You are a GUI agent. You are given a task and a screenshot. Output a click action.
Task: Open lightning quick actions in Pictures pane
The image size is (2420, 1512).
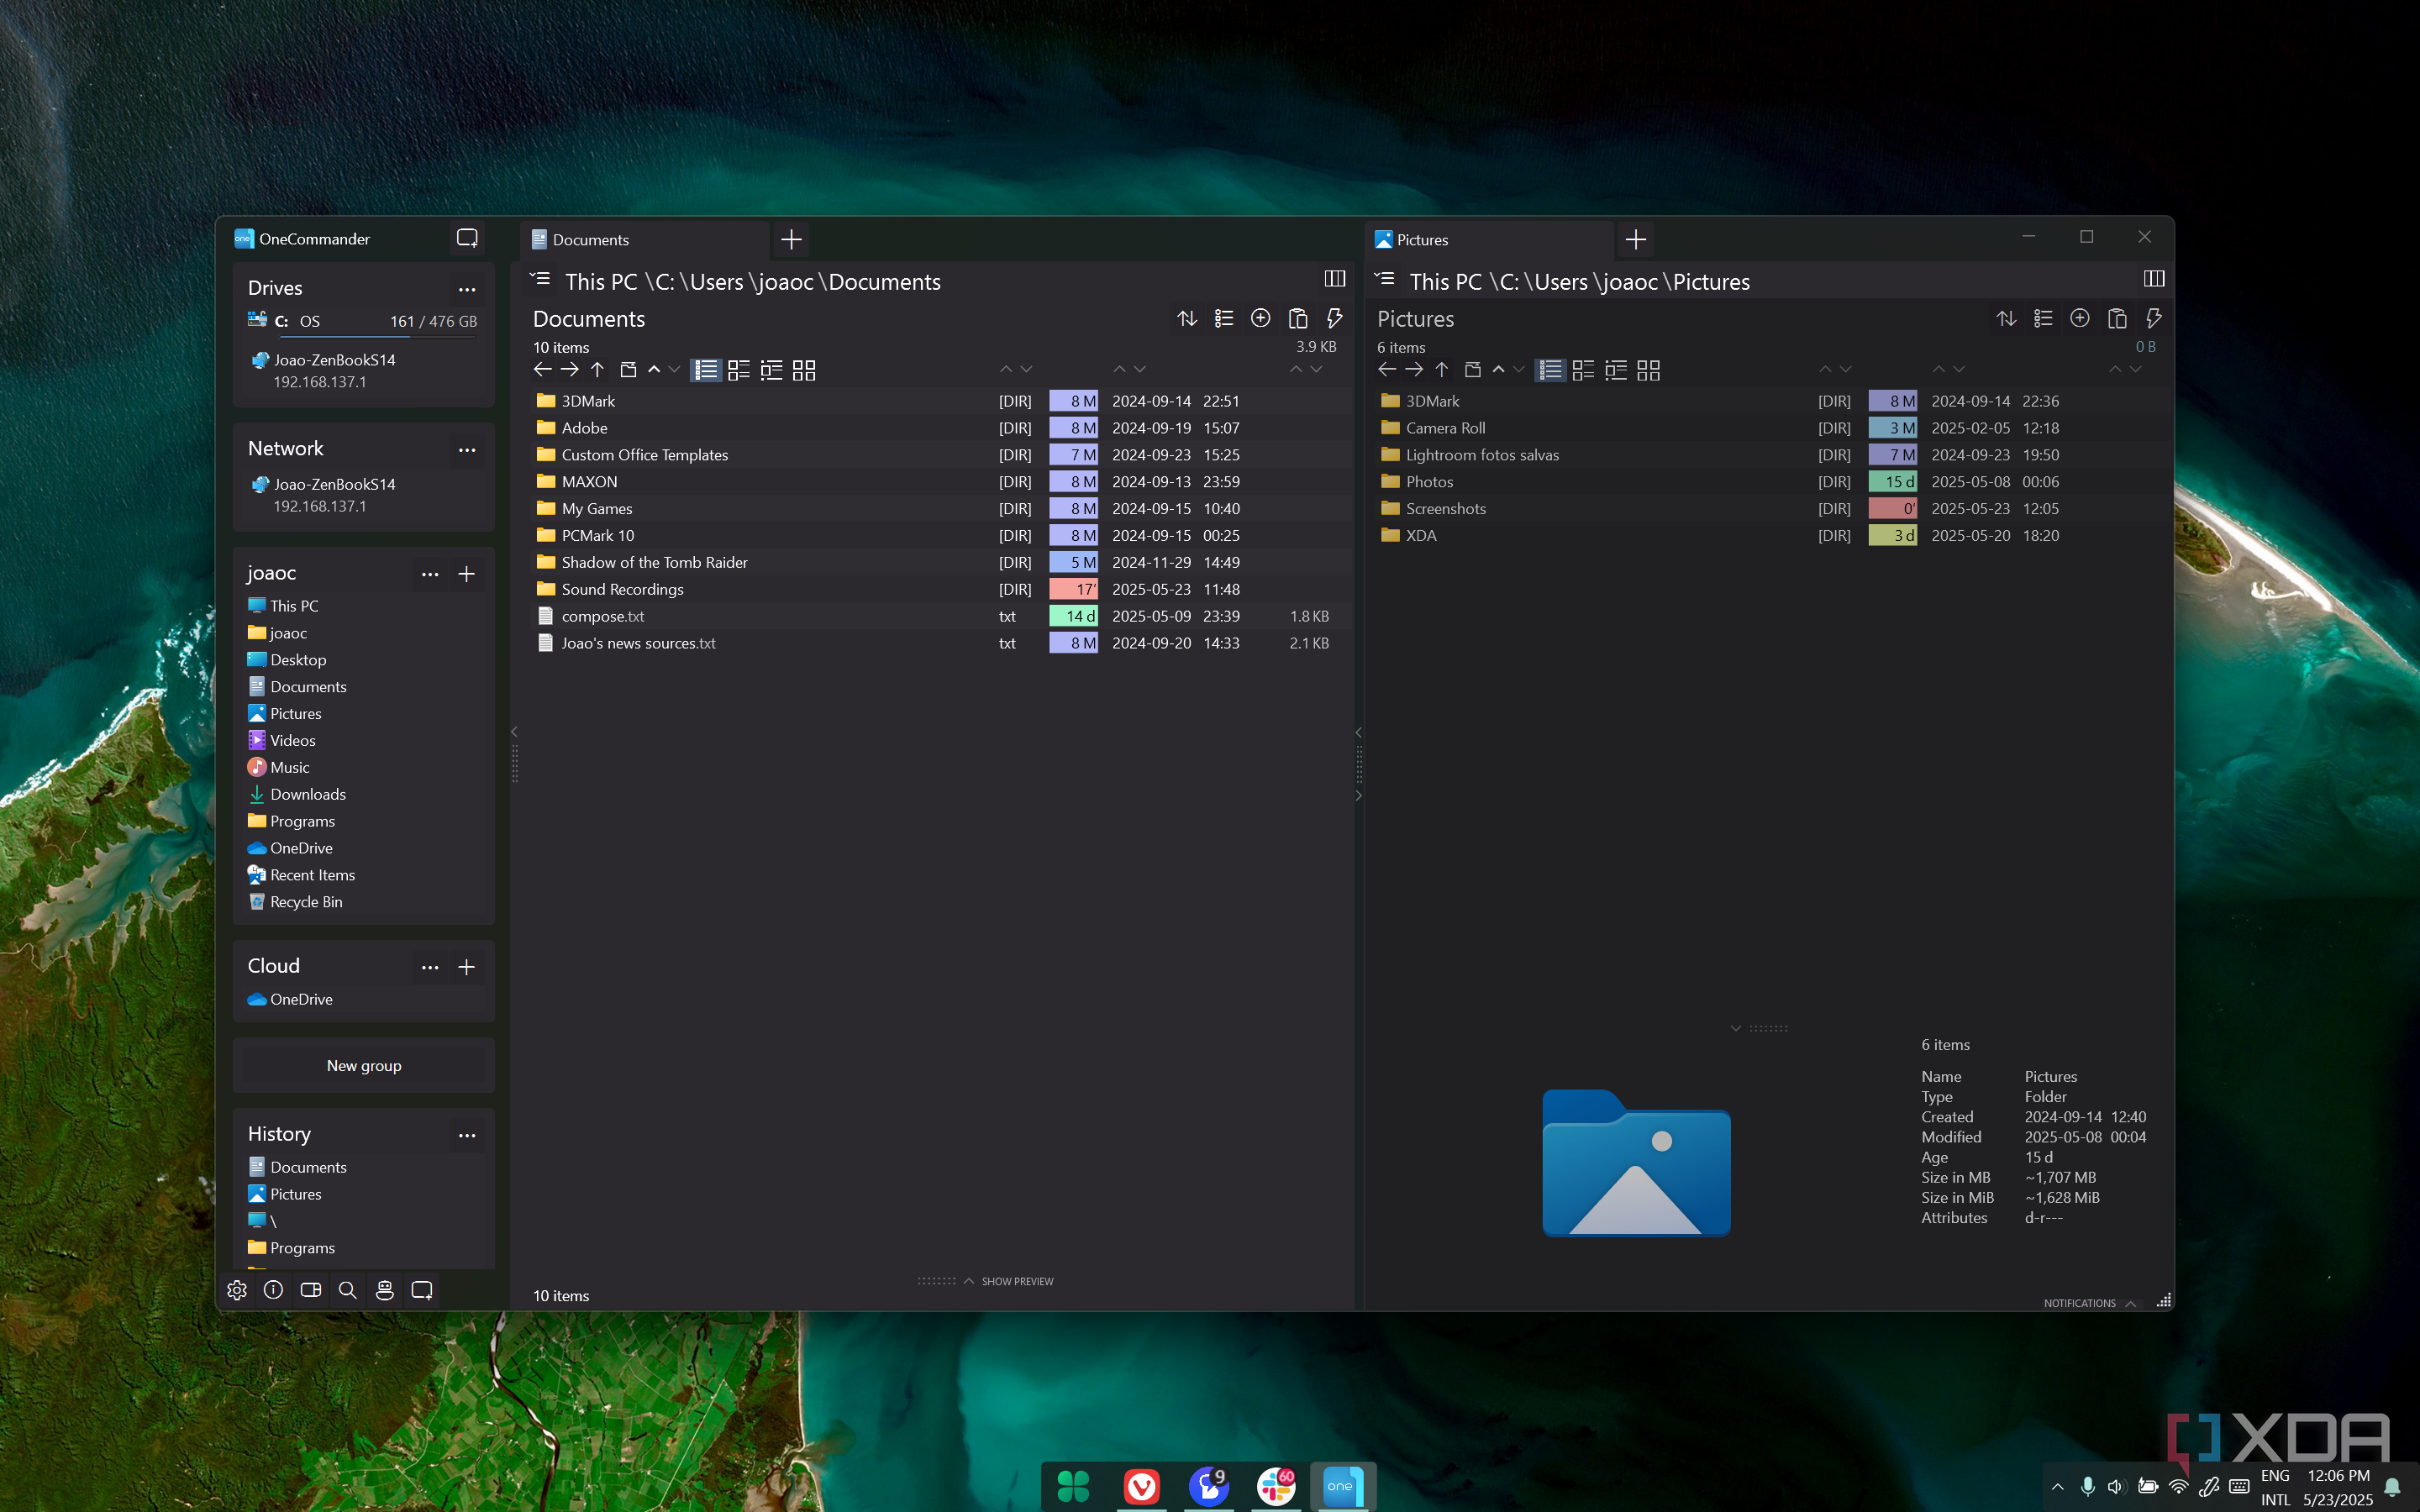pyautogui.click(x=2153, y=318)
